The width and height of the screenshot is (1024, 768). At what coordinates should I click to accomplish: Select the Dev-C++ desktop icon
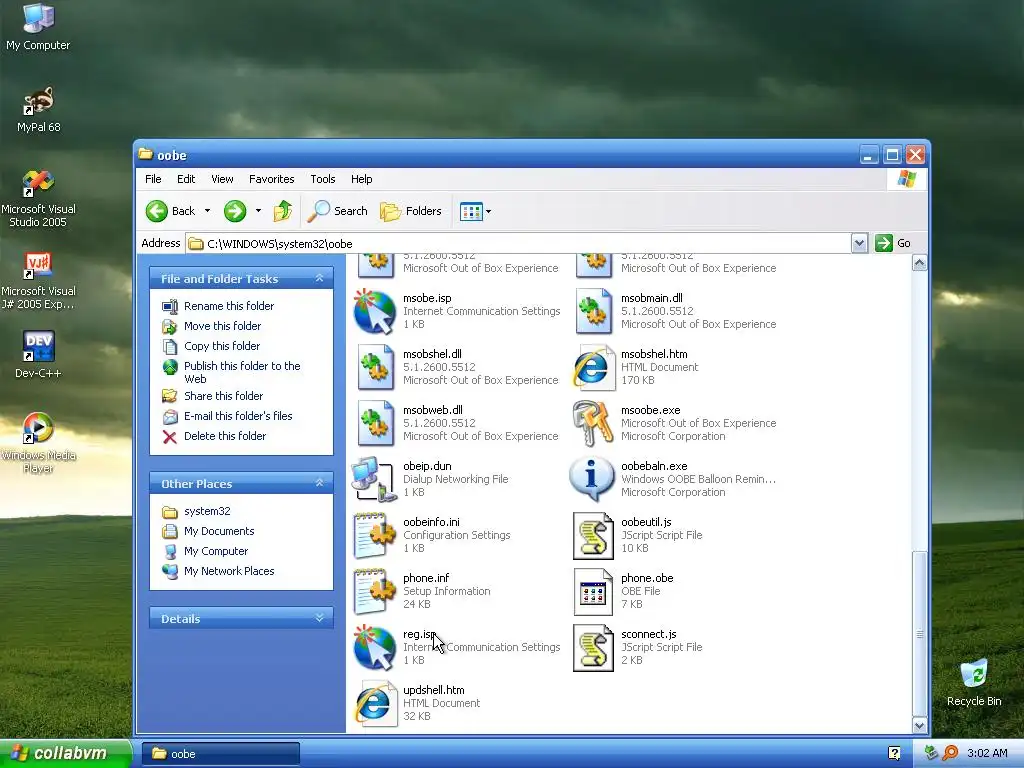coord(39,355)
